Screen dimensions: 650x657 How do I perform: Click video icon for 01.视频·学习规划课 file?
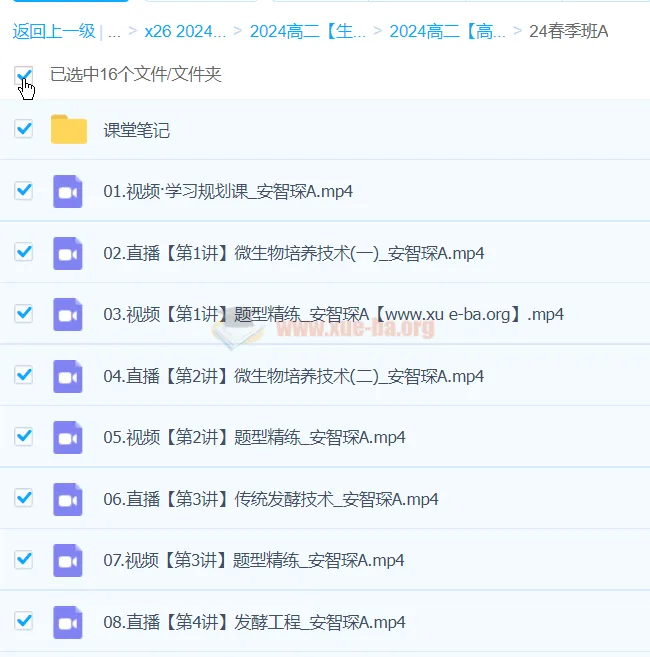[68, 192]
